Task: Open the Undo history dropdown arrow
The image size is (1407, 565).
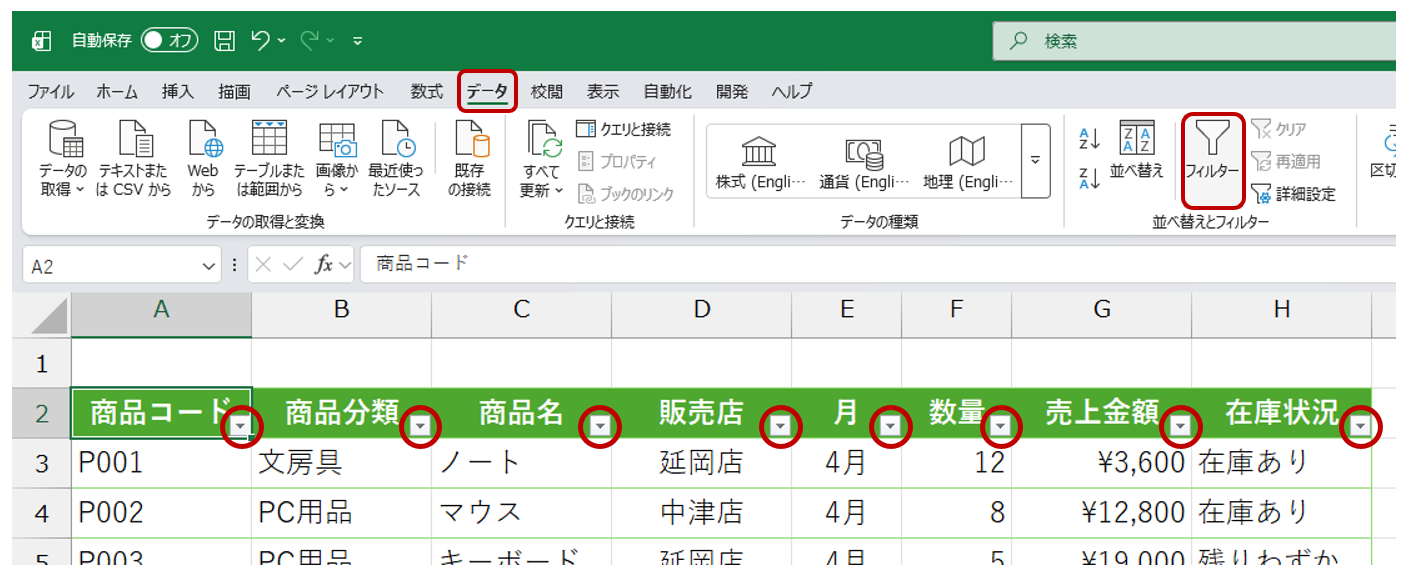Action: (282, 41)
